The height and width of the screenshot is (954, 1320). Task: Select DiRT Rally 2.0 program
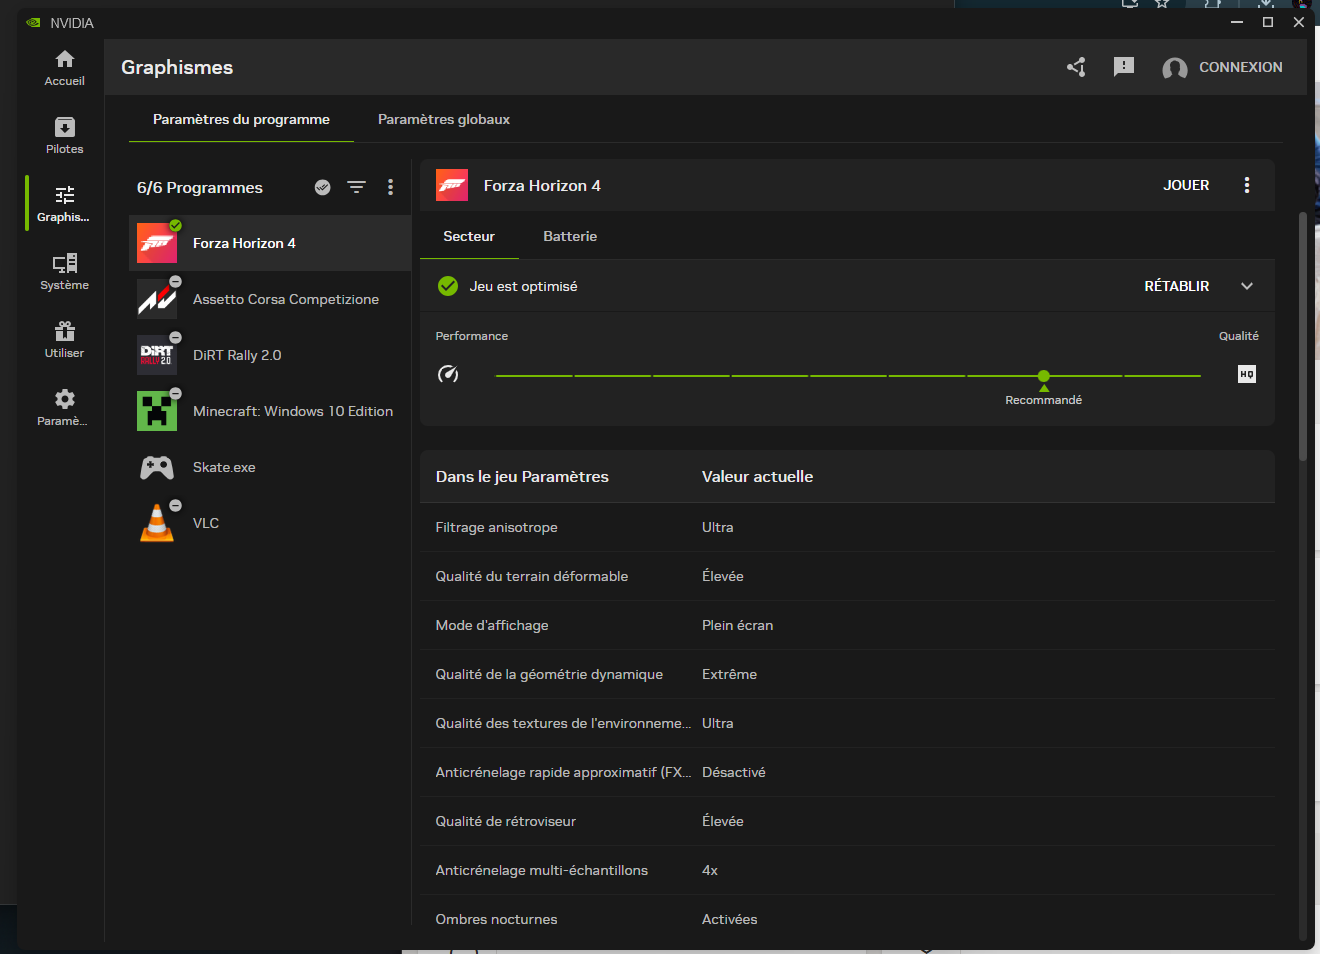(x=270, y=355)
